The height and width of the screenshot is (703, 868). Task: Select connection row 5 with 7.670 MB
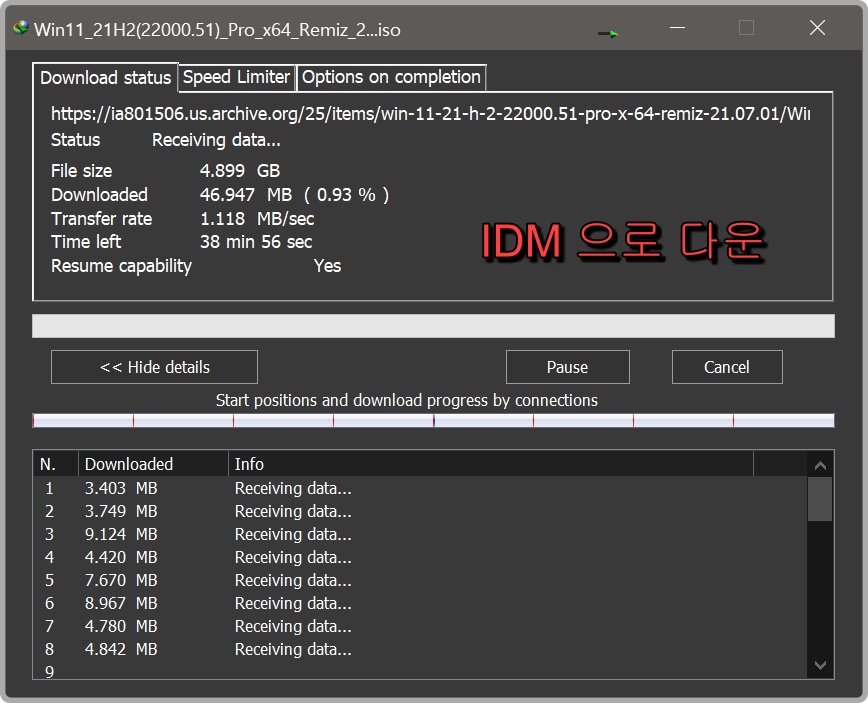click(420, 580)
